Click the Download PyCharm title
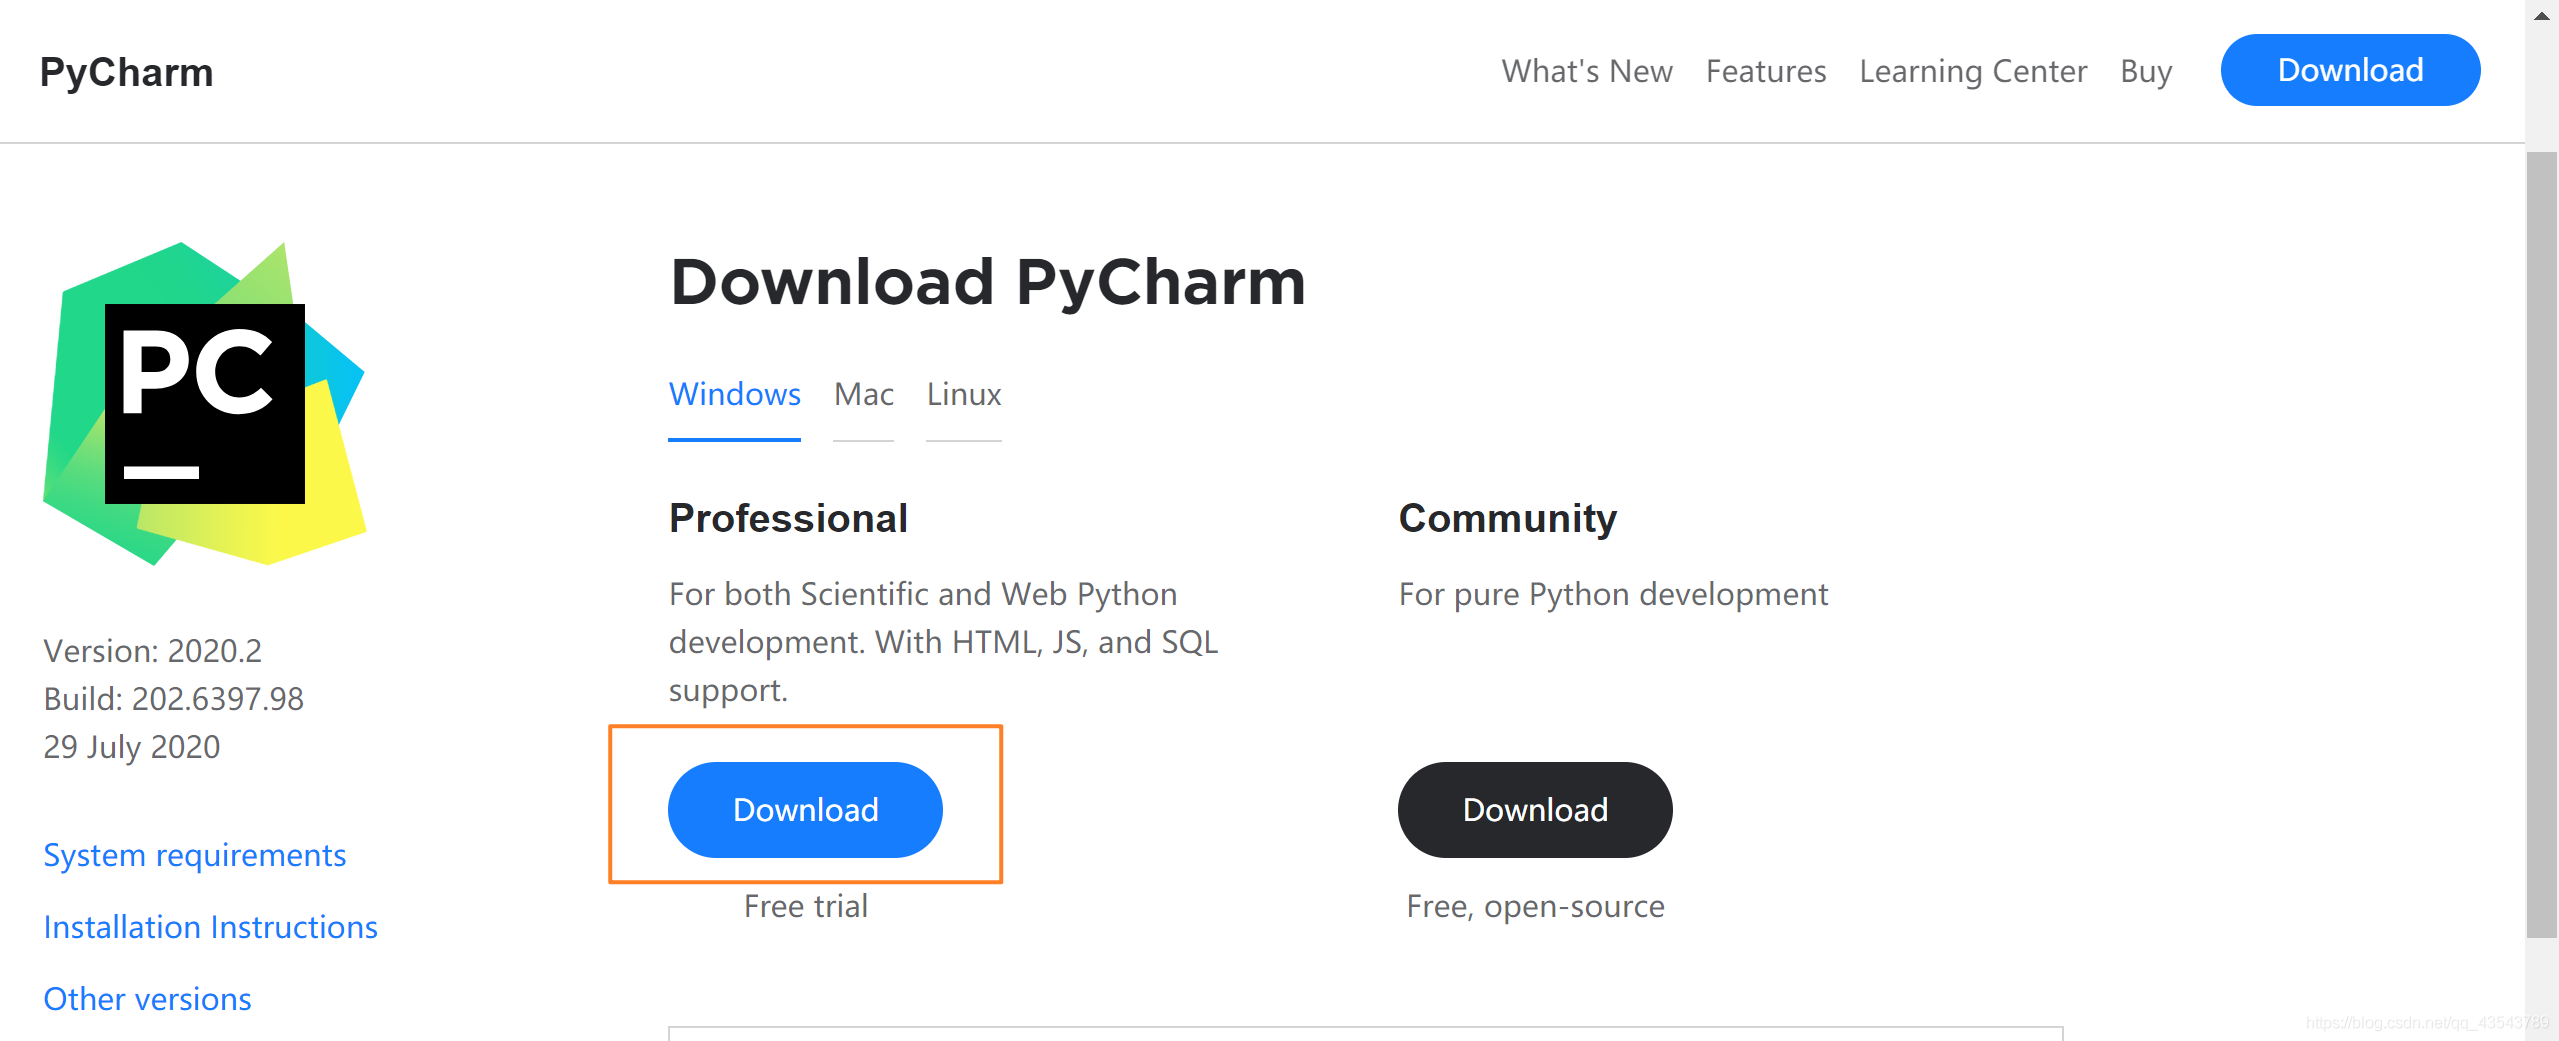2559x1041 pixels. coord(987,282)
